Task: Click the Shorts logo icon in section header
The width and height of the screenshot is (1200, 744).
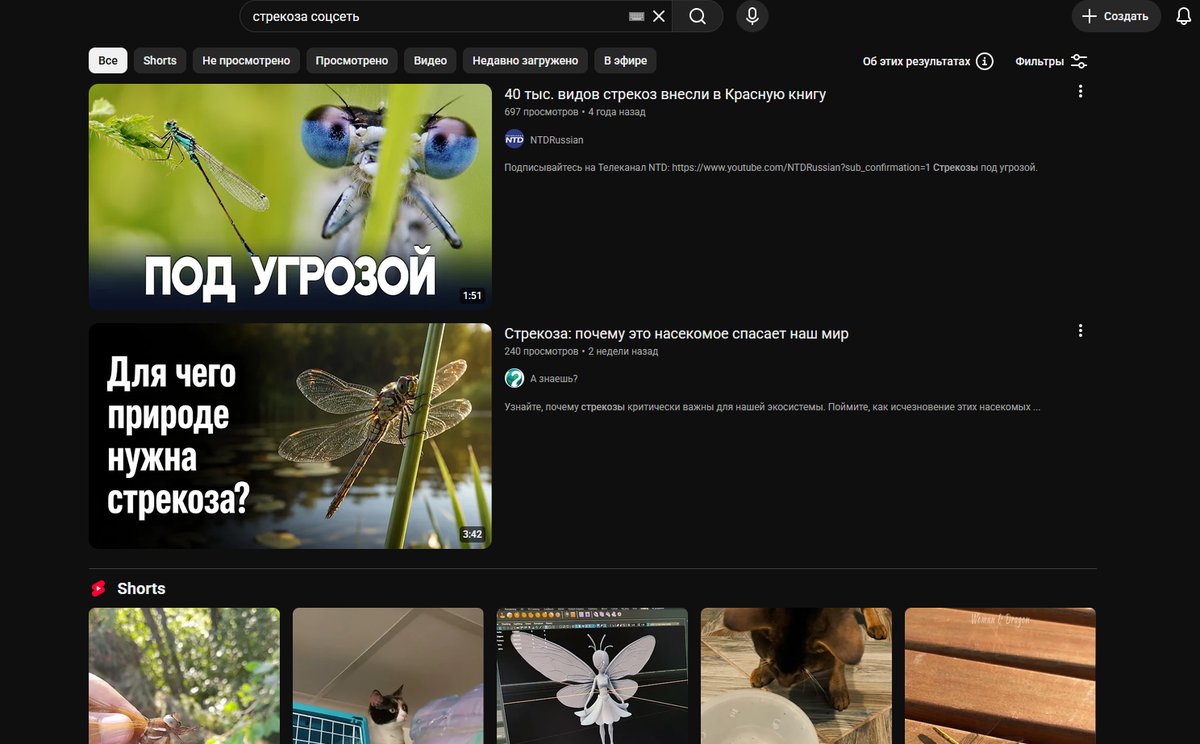Action: click(98, 588)
